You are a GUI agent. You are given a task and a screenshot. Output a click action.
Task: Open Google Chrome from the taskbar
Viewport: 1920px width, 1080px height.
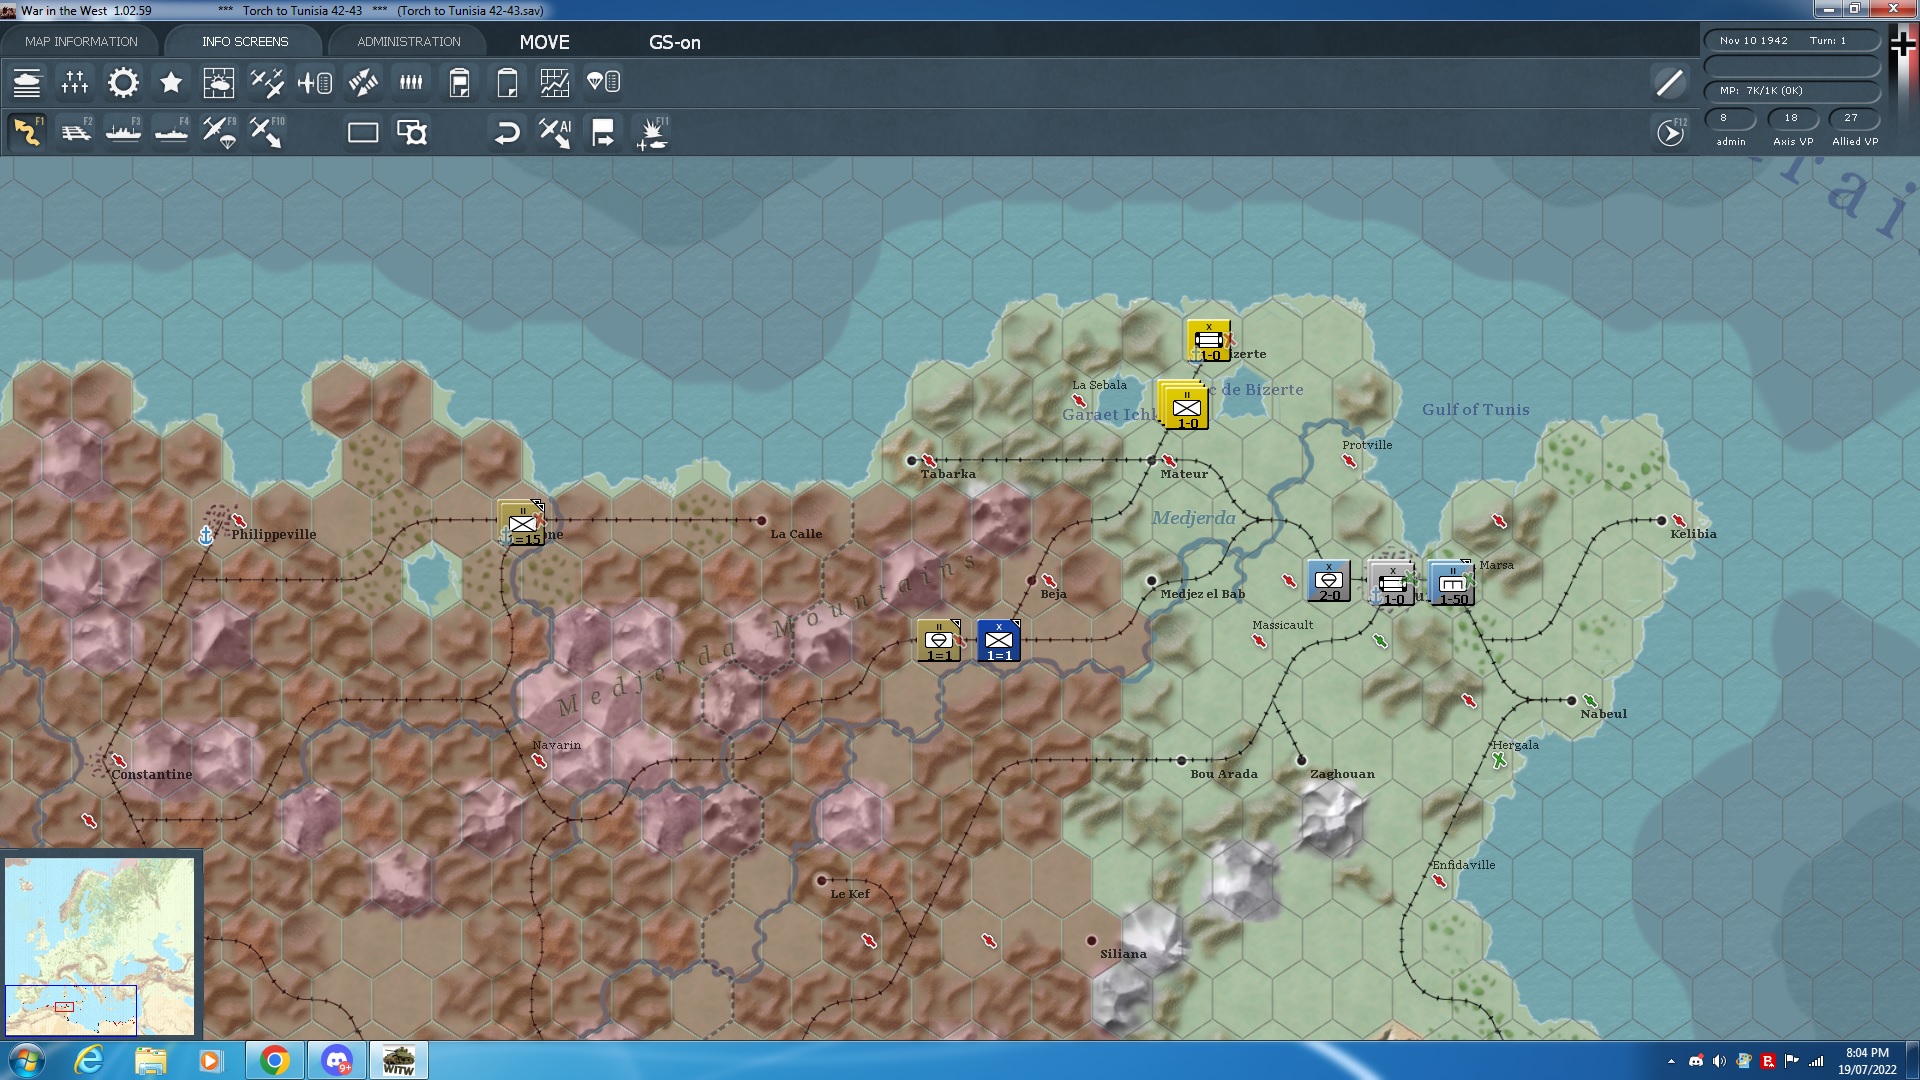pos(274,1060)
